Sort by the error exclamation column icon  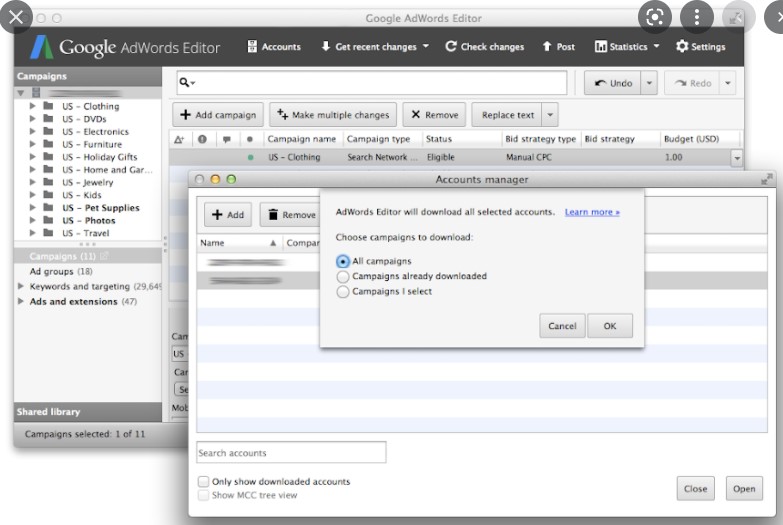(202, 139)
